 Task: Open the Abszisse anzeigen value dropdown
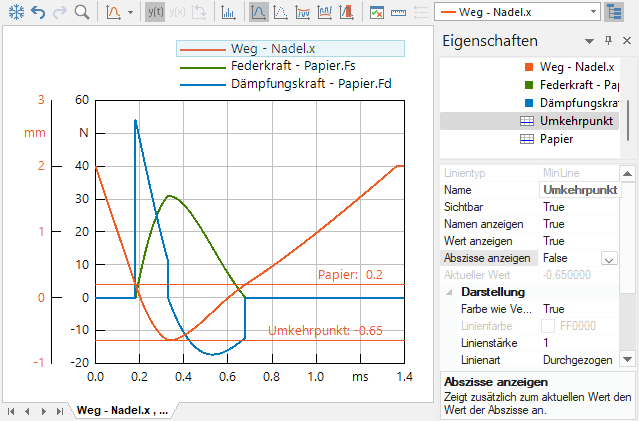(609, 258)
